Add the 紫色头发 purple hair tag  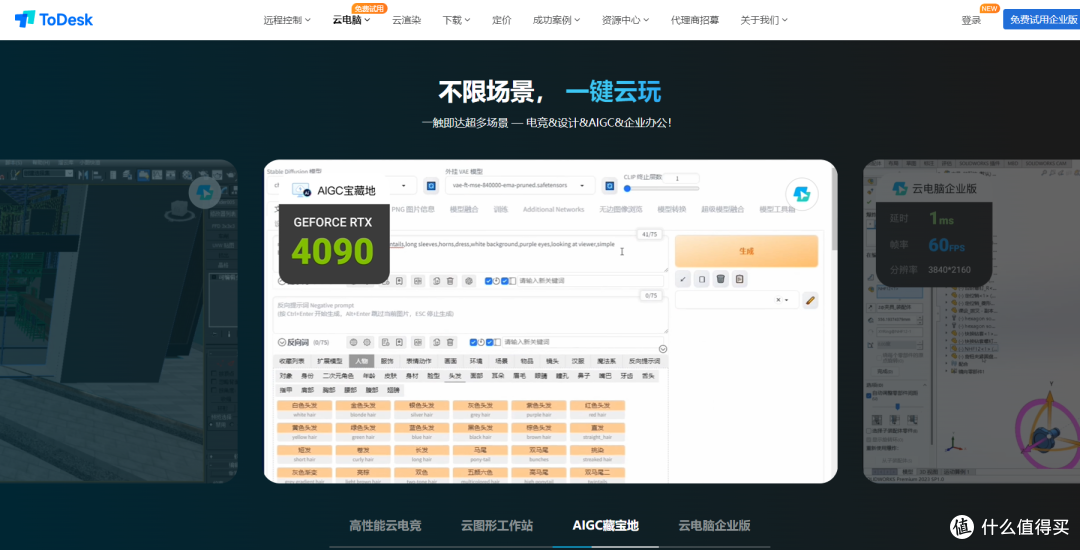click(x=539, y=410)
